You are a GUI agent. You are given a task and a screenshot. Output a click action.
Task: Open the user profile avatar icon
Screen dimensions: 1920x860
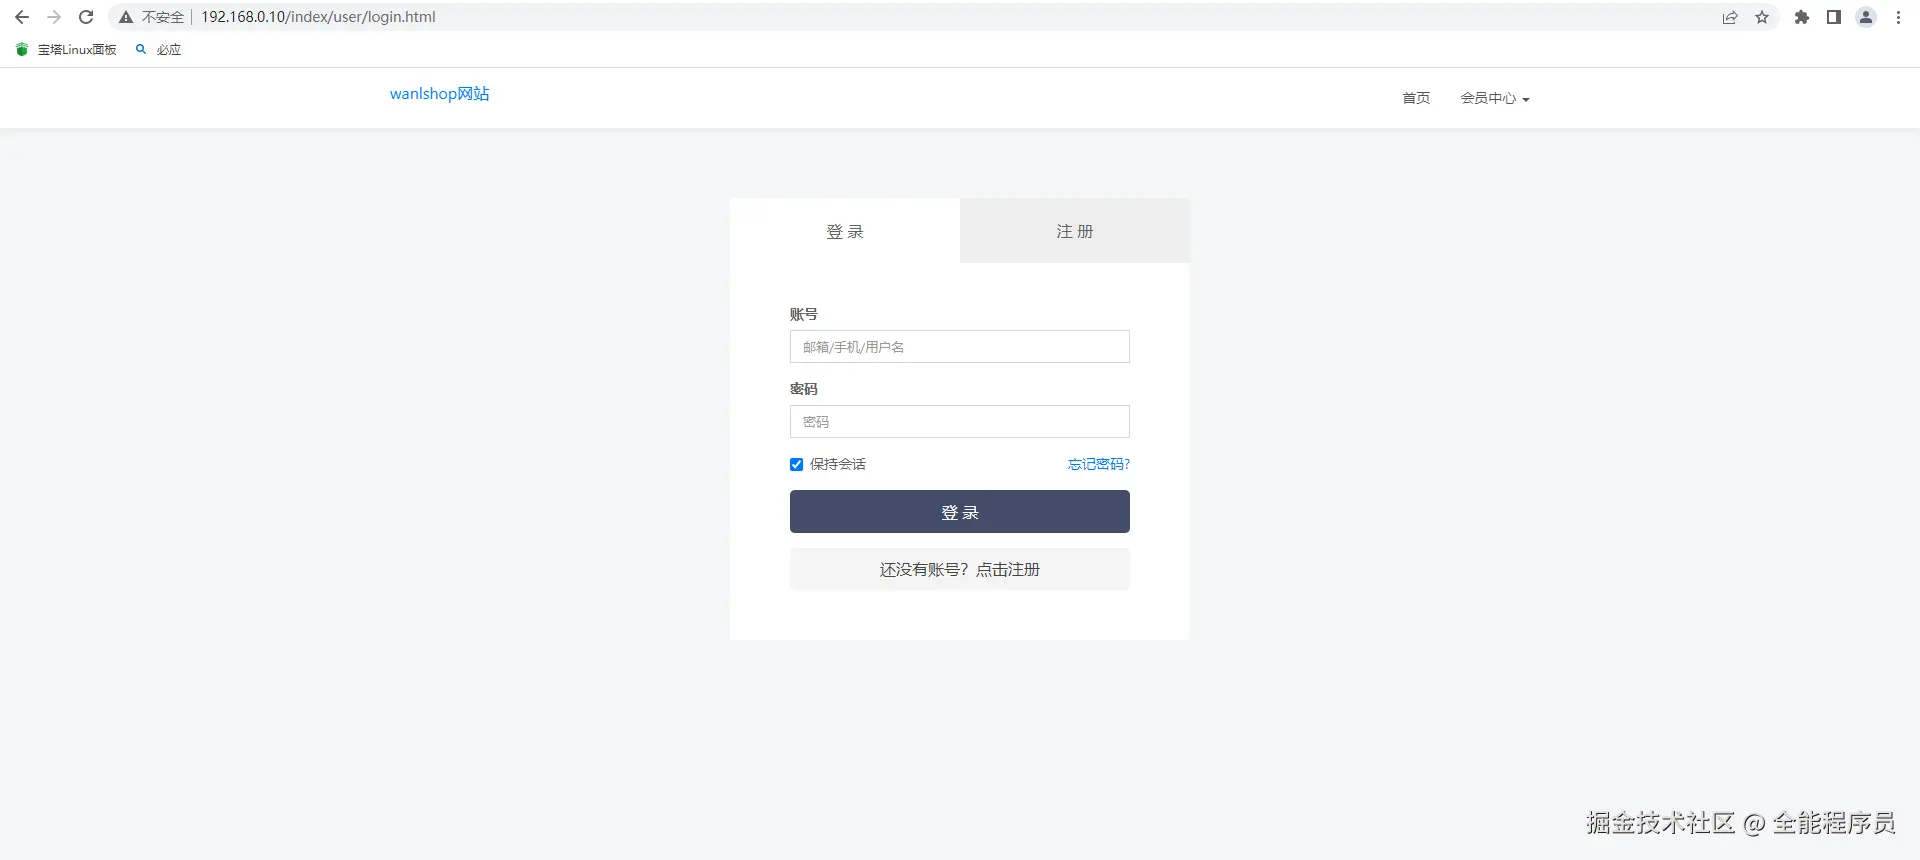(x=1866, y=17)
